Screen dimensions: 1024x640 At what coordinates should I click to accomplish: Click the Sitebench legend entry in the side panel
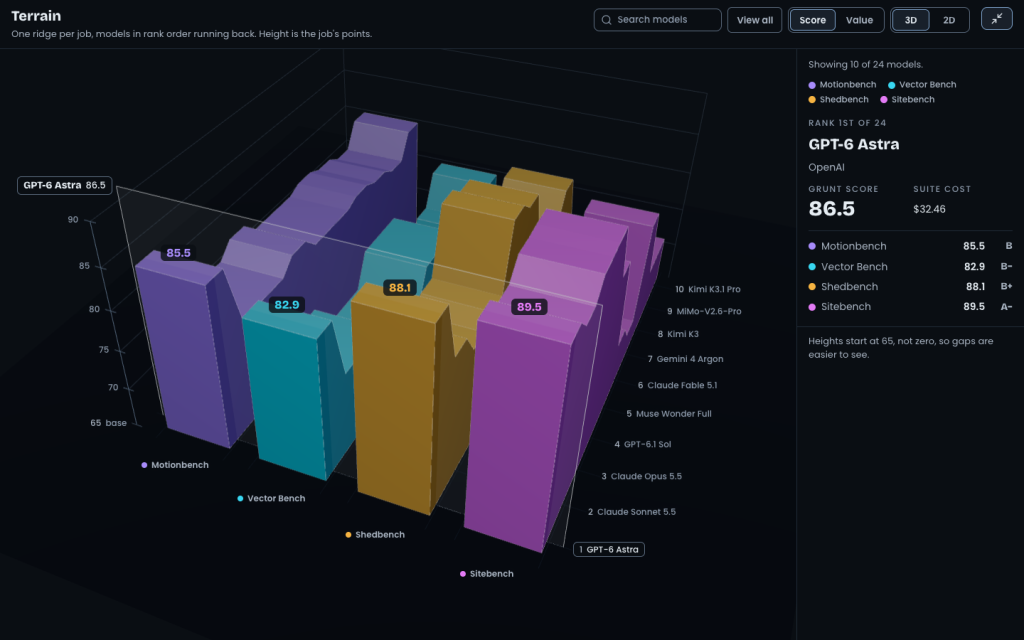coord(908,100)
